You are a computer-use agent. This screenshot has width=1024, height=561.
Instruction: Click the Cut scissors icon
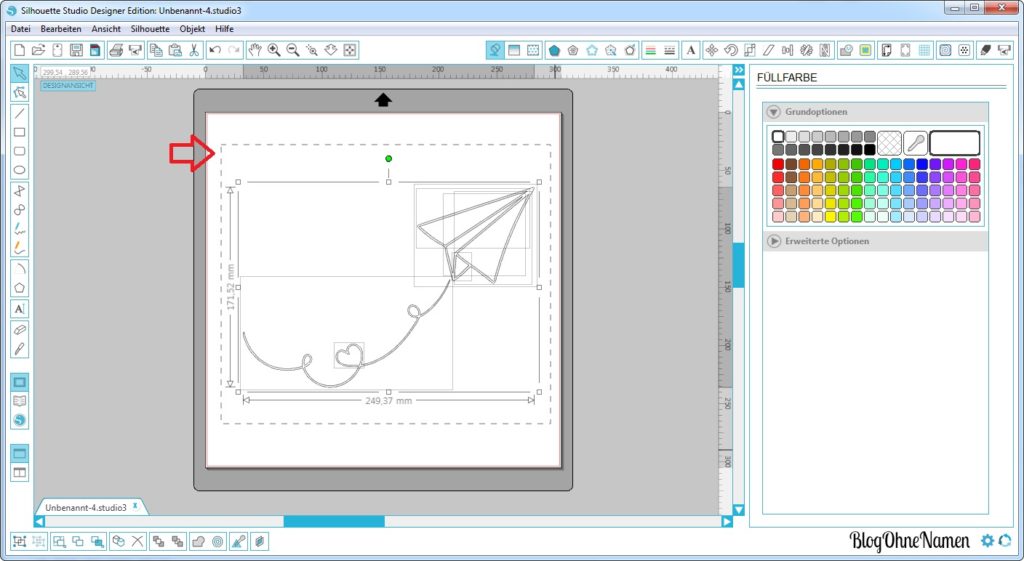pyautogui.click(x=194, y=50)
